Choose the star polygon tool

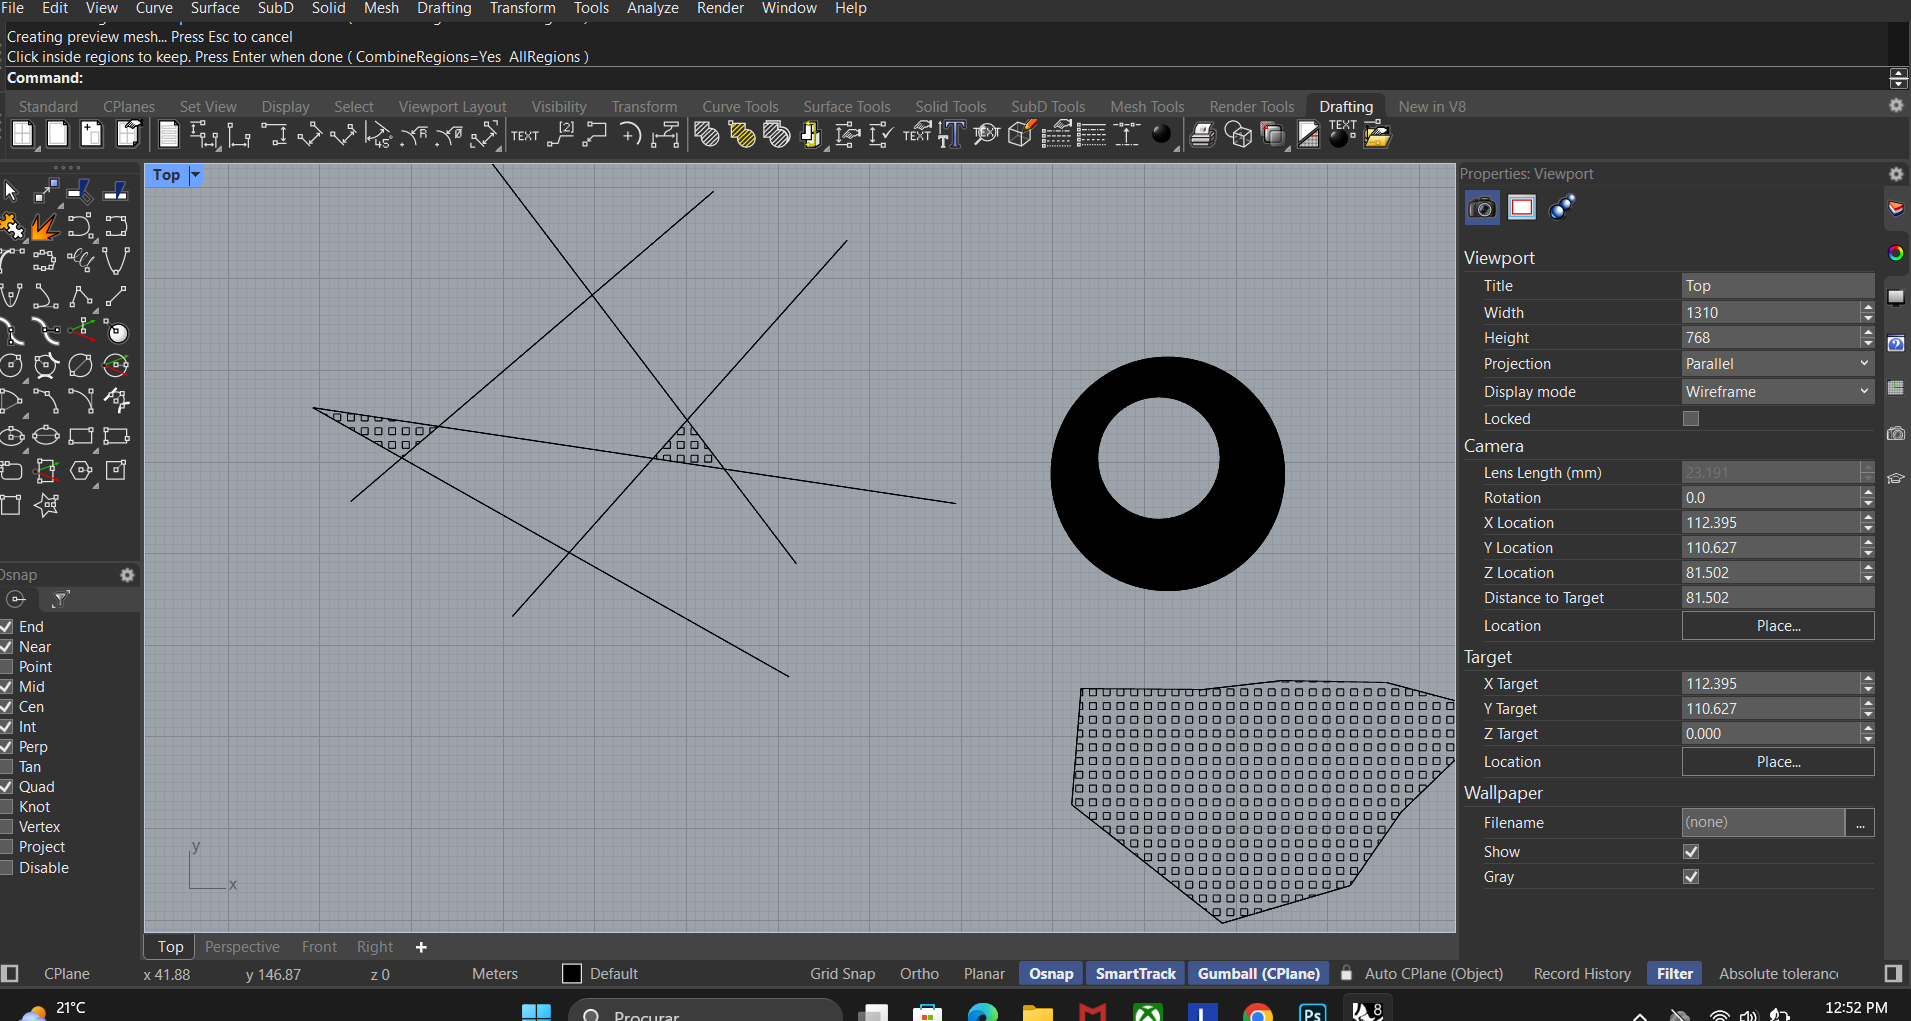coord(46,505)
